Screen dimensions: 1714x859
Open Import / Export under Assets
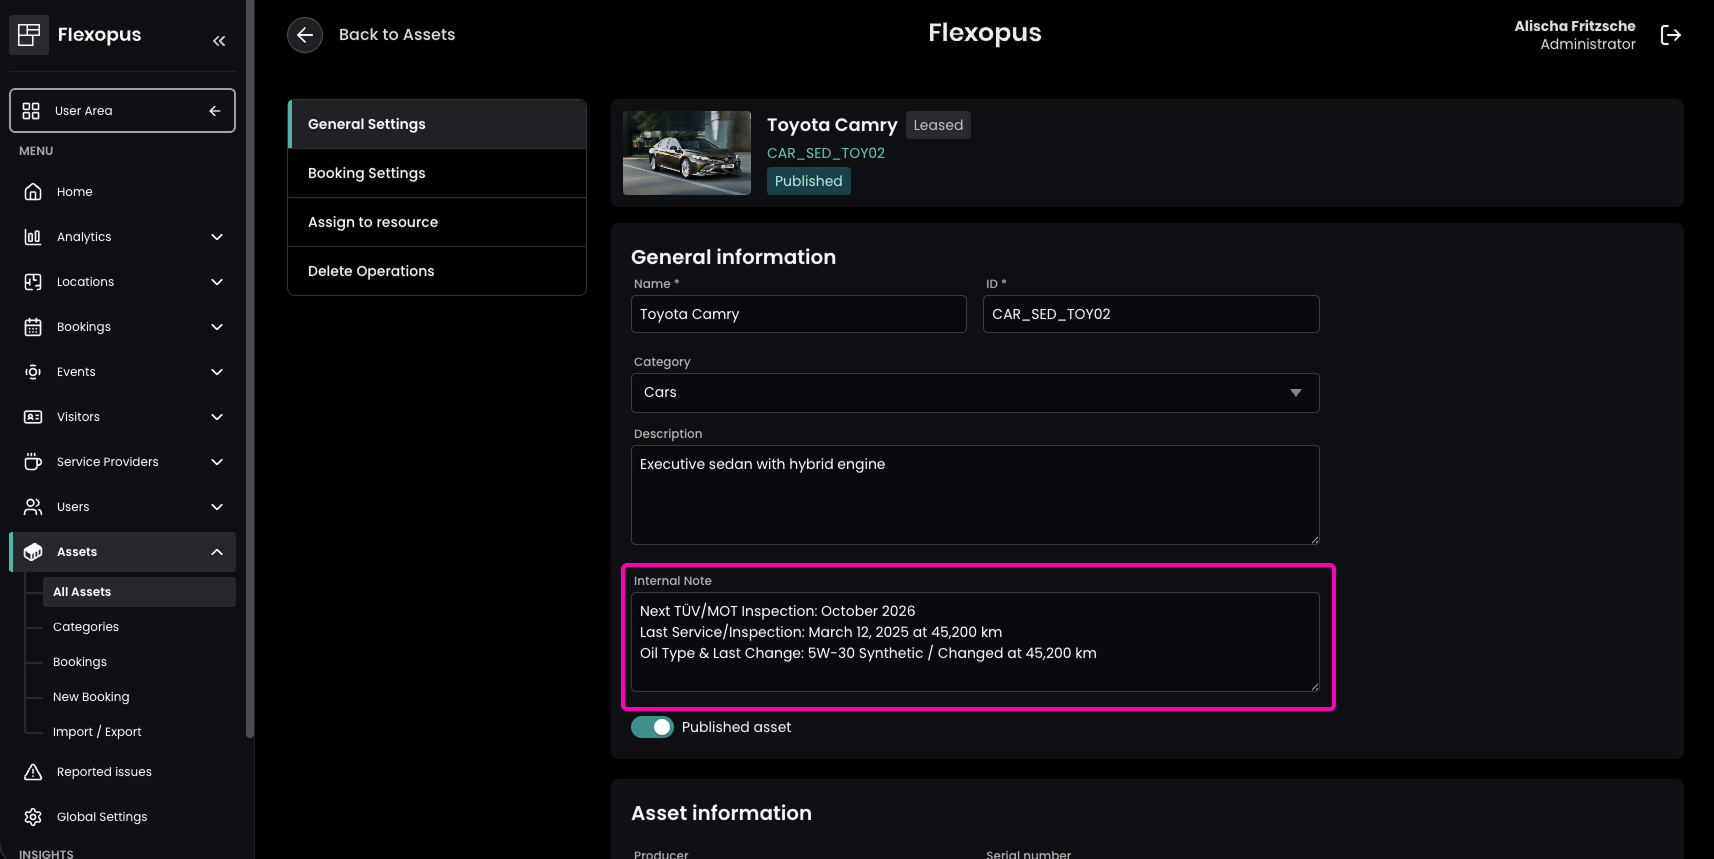pos(97,732)
